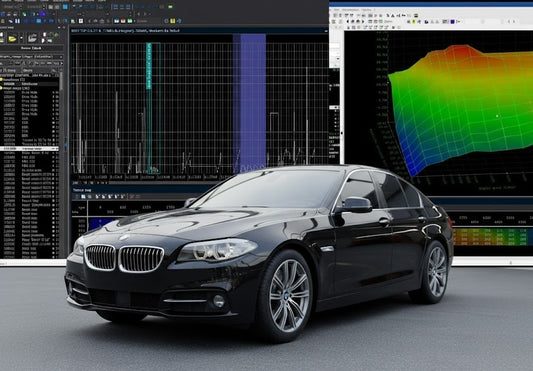Screen dimensions: 533x371
Task: Click the dark blue square icon in right window toolbar
Action: pyautogui.click(x=452, y=22)
